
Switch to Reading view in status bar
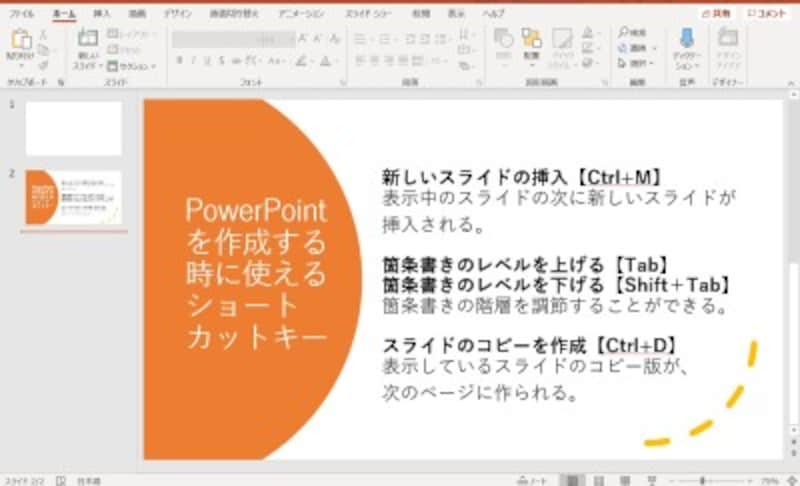pyautogui.click(x=625, y=480)
